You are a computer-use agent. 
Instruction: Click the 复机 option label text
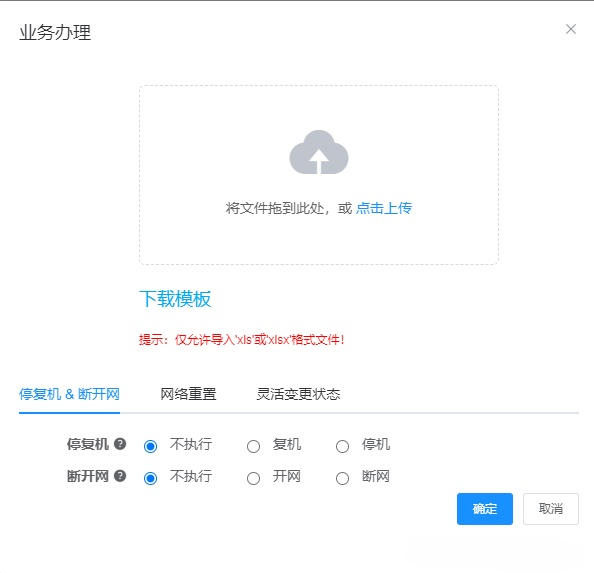[x=287, y=444]
